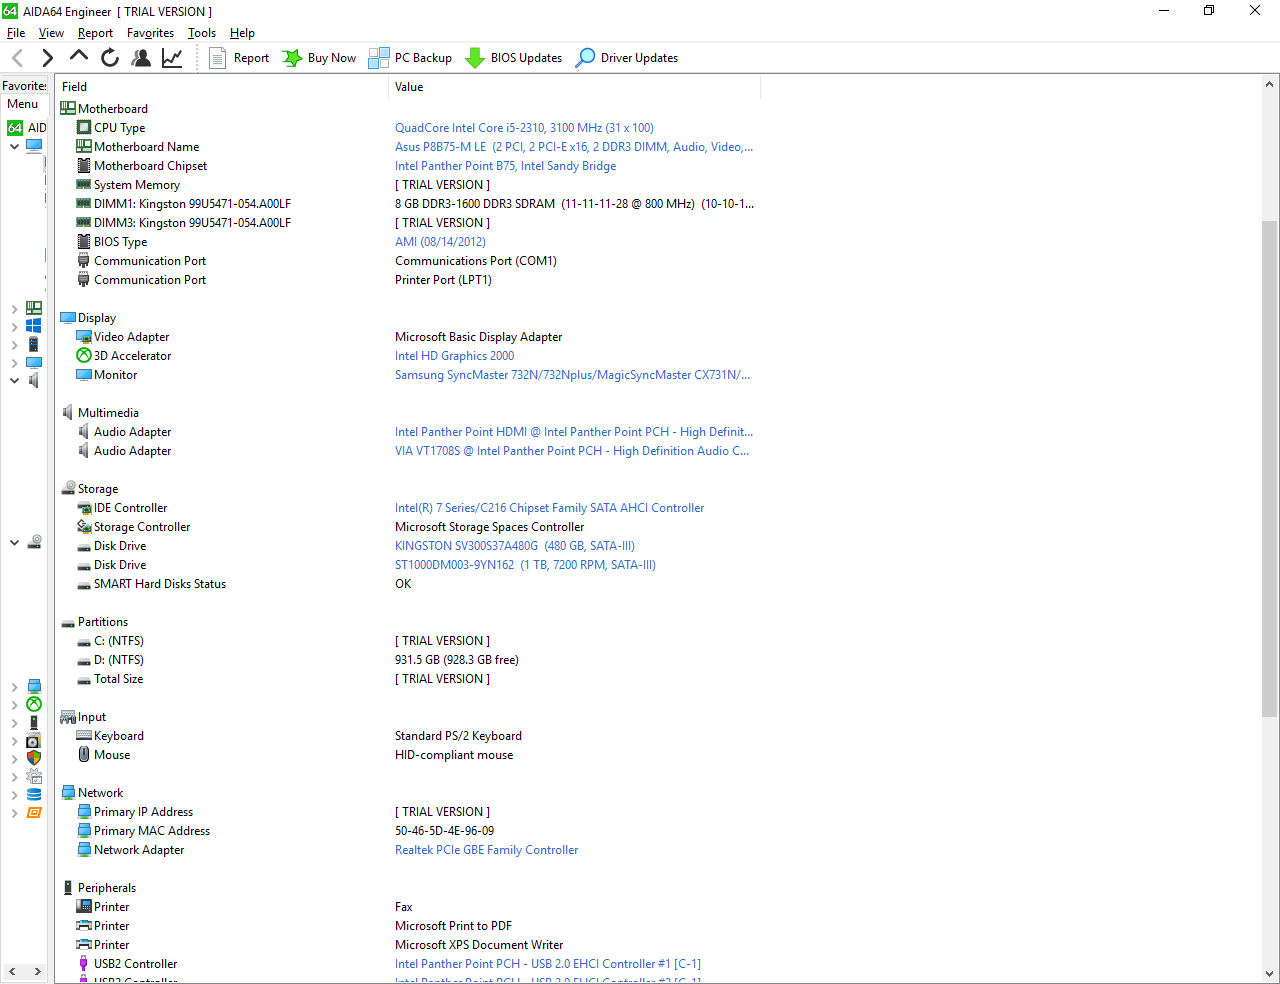Expand the Windows logo node in sidebar
The height and width of the screenshot is (984, 1280).
click(x=14, y=326)
